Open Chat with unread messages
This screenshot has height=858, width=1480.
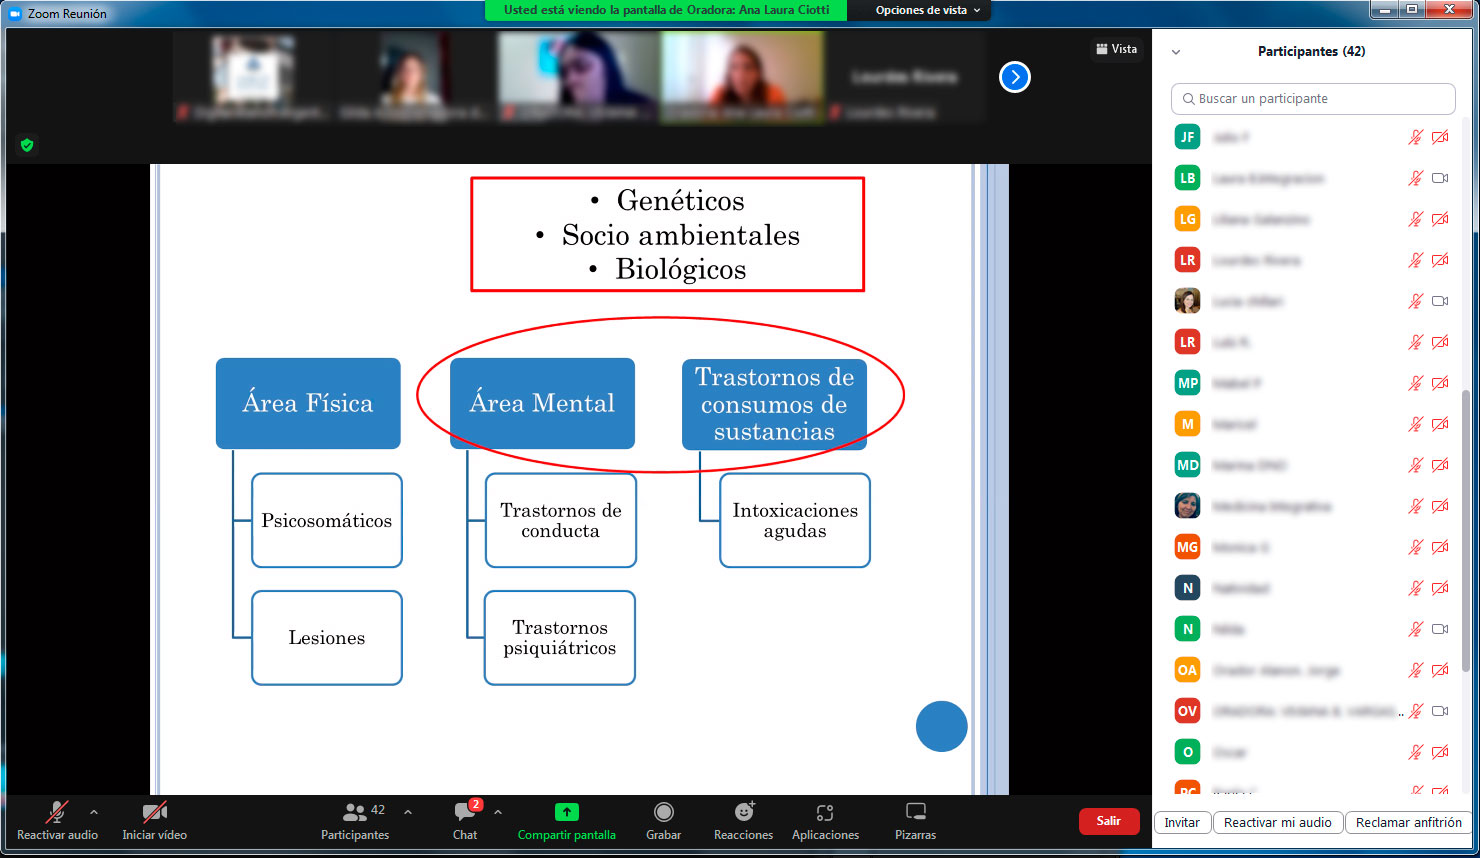pyautogui.click(x=465, y=812)
